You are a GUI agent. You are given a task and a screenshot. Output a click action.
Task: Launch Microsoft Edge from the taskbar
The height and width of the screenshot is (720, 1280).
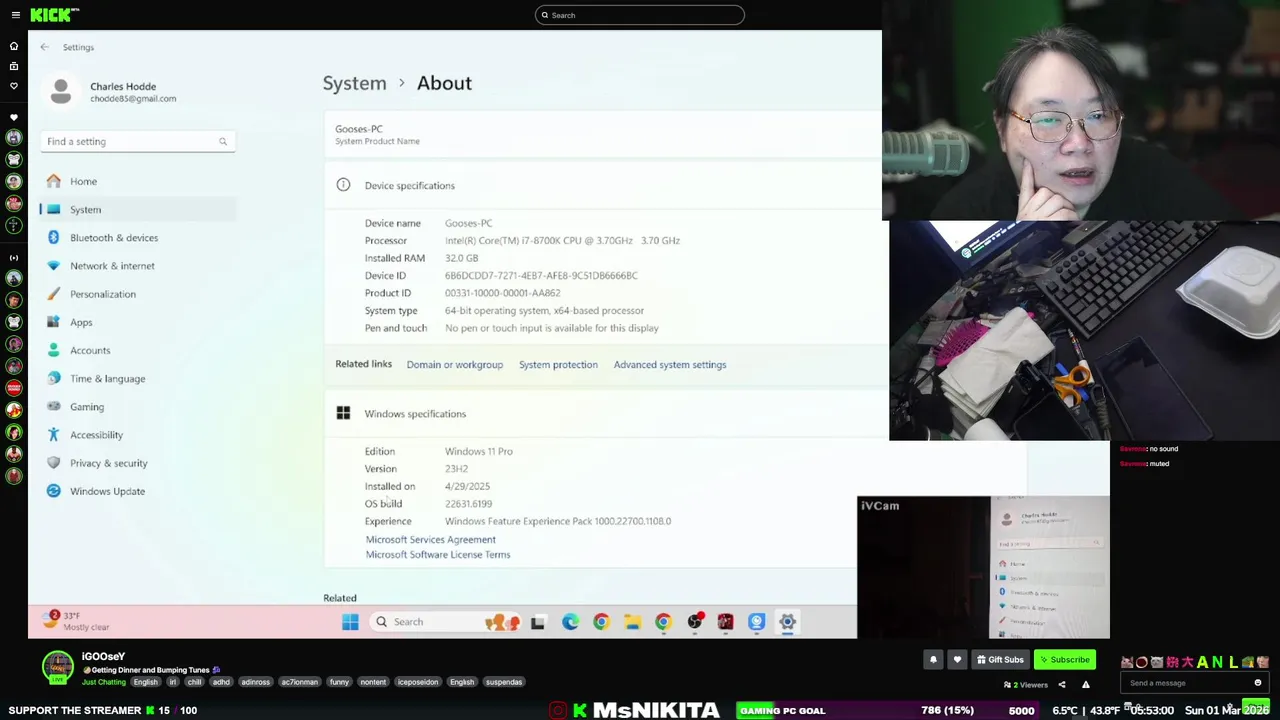[x=570, y=622]
